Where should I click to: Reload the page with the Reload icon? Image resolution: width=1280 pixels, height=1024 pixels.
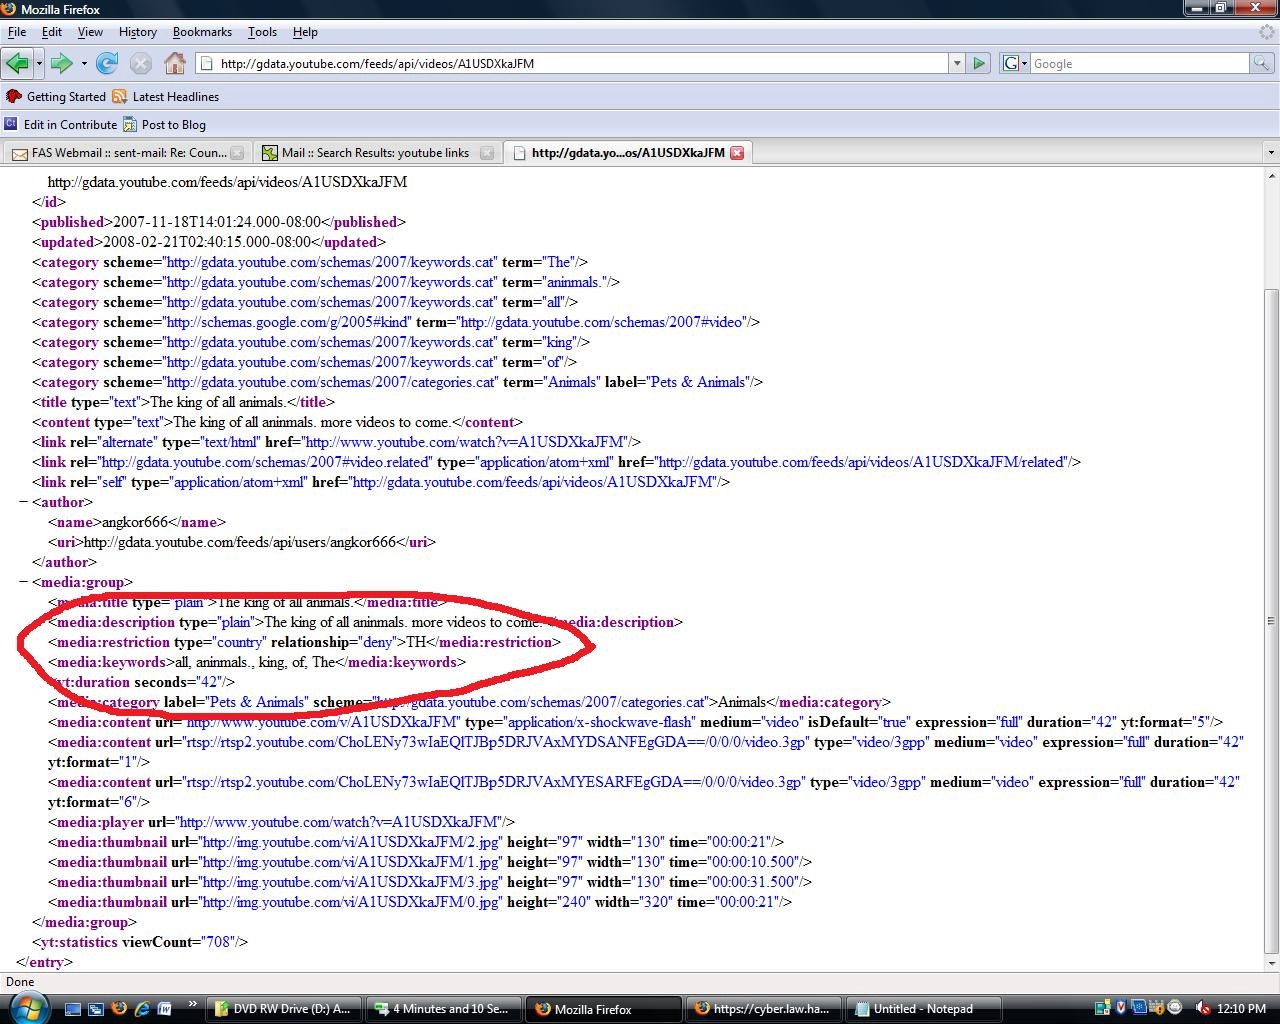click(x=107, y=63)
